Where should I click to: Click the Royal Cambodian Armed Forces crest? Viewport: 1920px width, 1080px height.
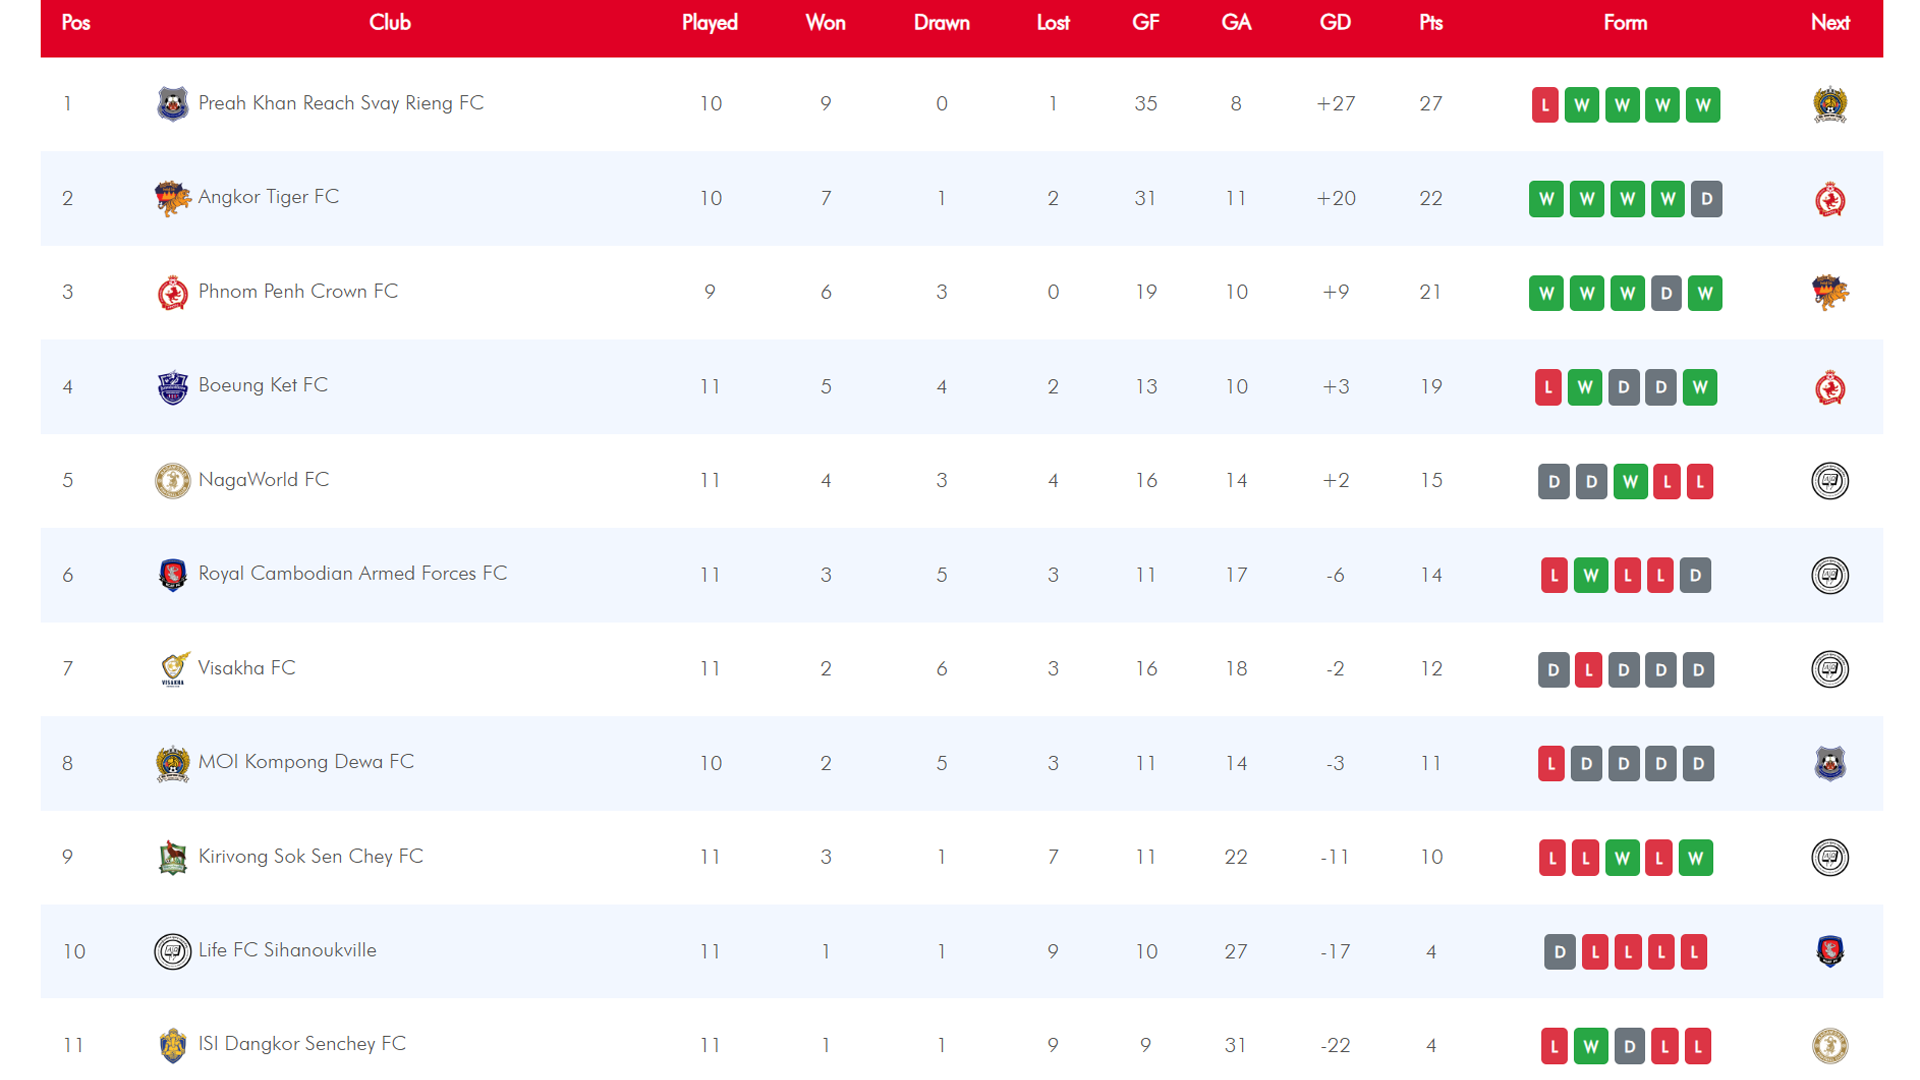click(172, 575)
